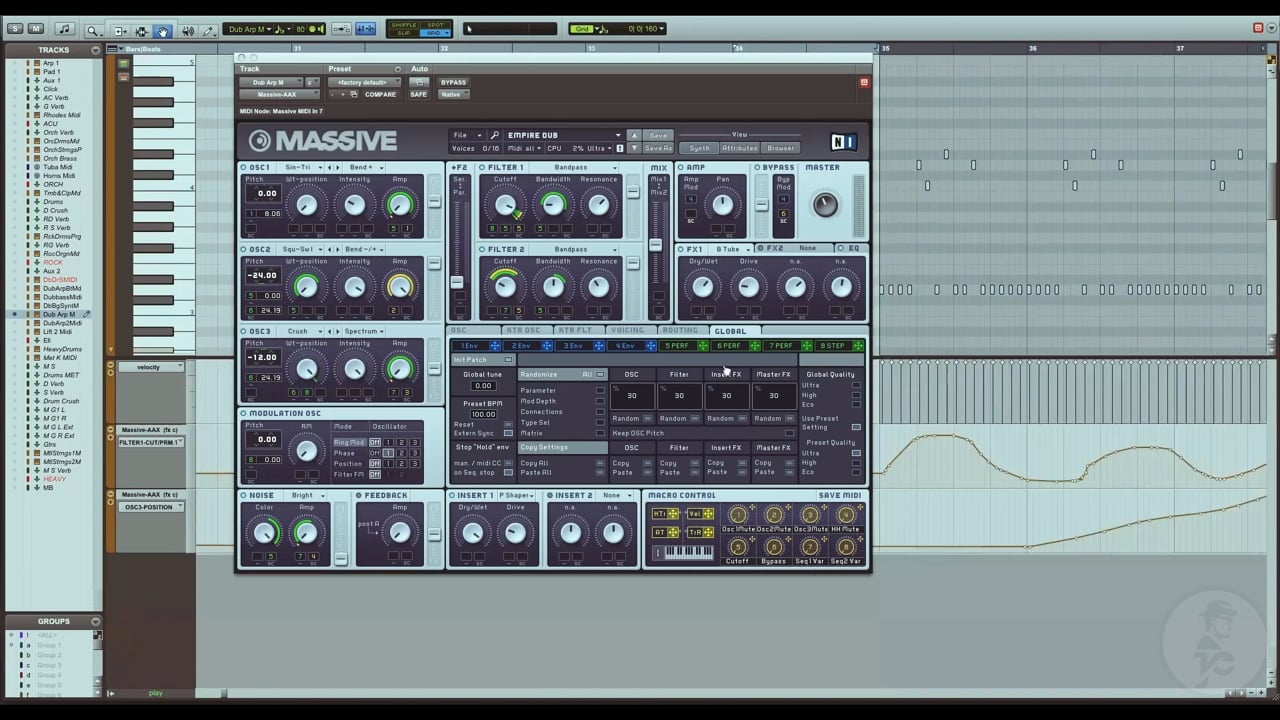This screenshot has width=1280, height=720.
Task: Click the Mute M button in toolbar
Action: coord(36,28)
